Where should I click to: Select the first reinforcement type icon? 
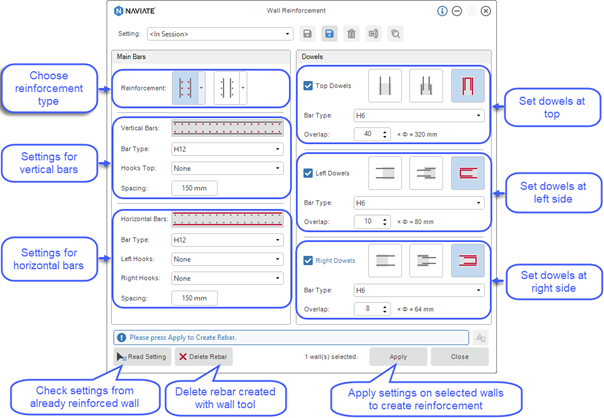pos(186,87)
